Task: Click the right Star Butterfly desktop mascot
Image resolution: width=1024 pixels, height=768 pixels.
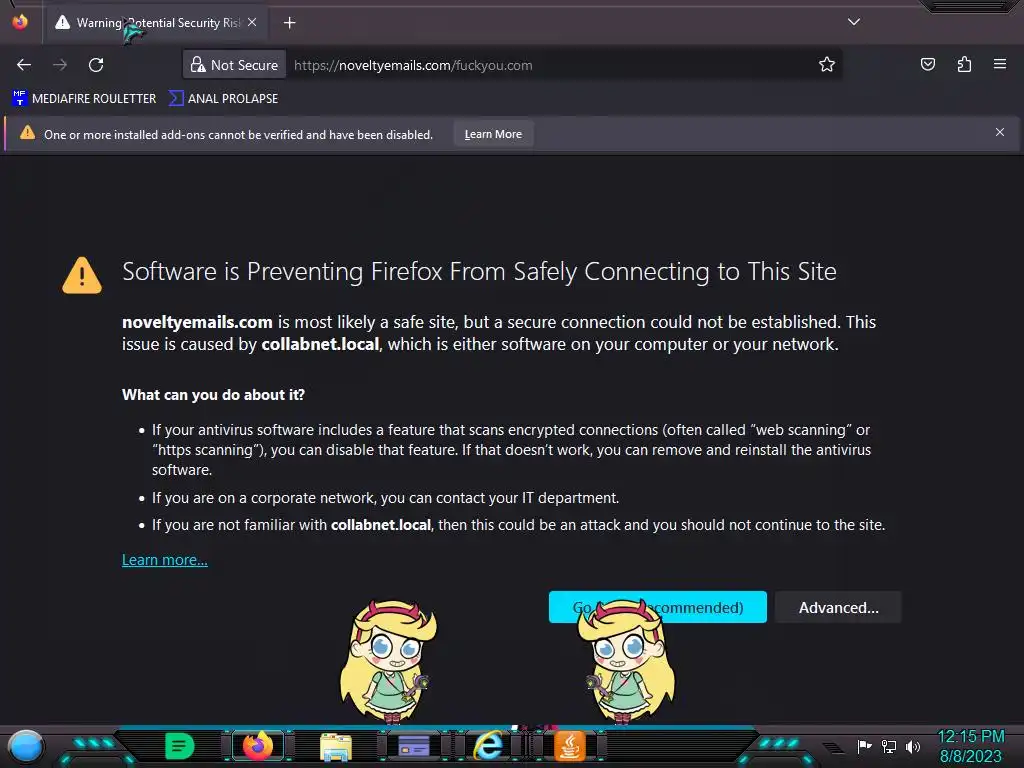Action: click(626, 662)
